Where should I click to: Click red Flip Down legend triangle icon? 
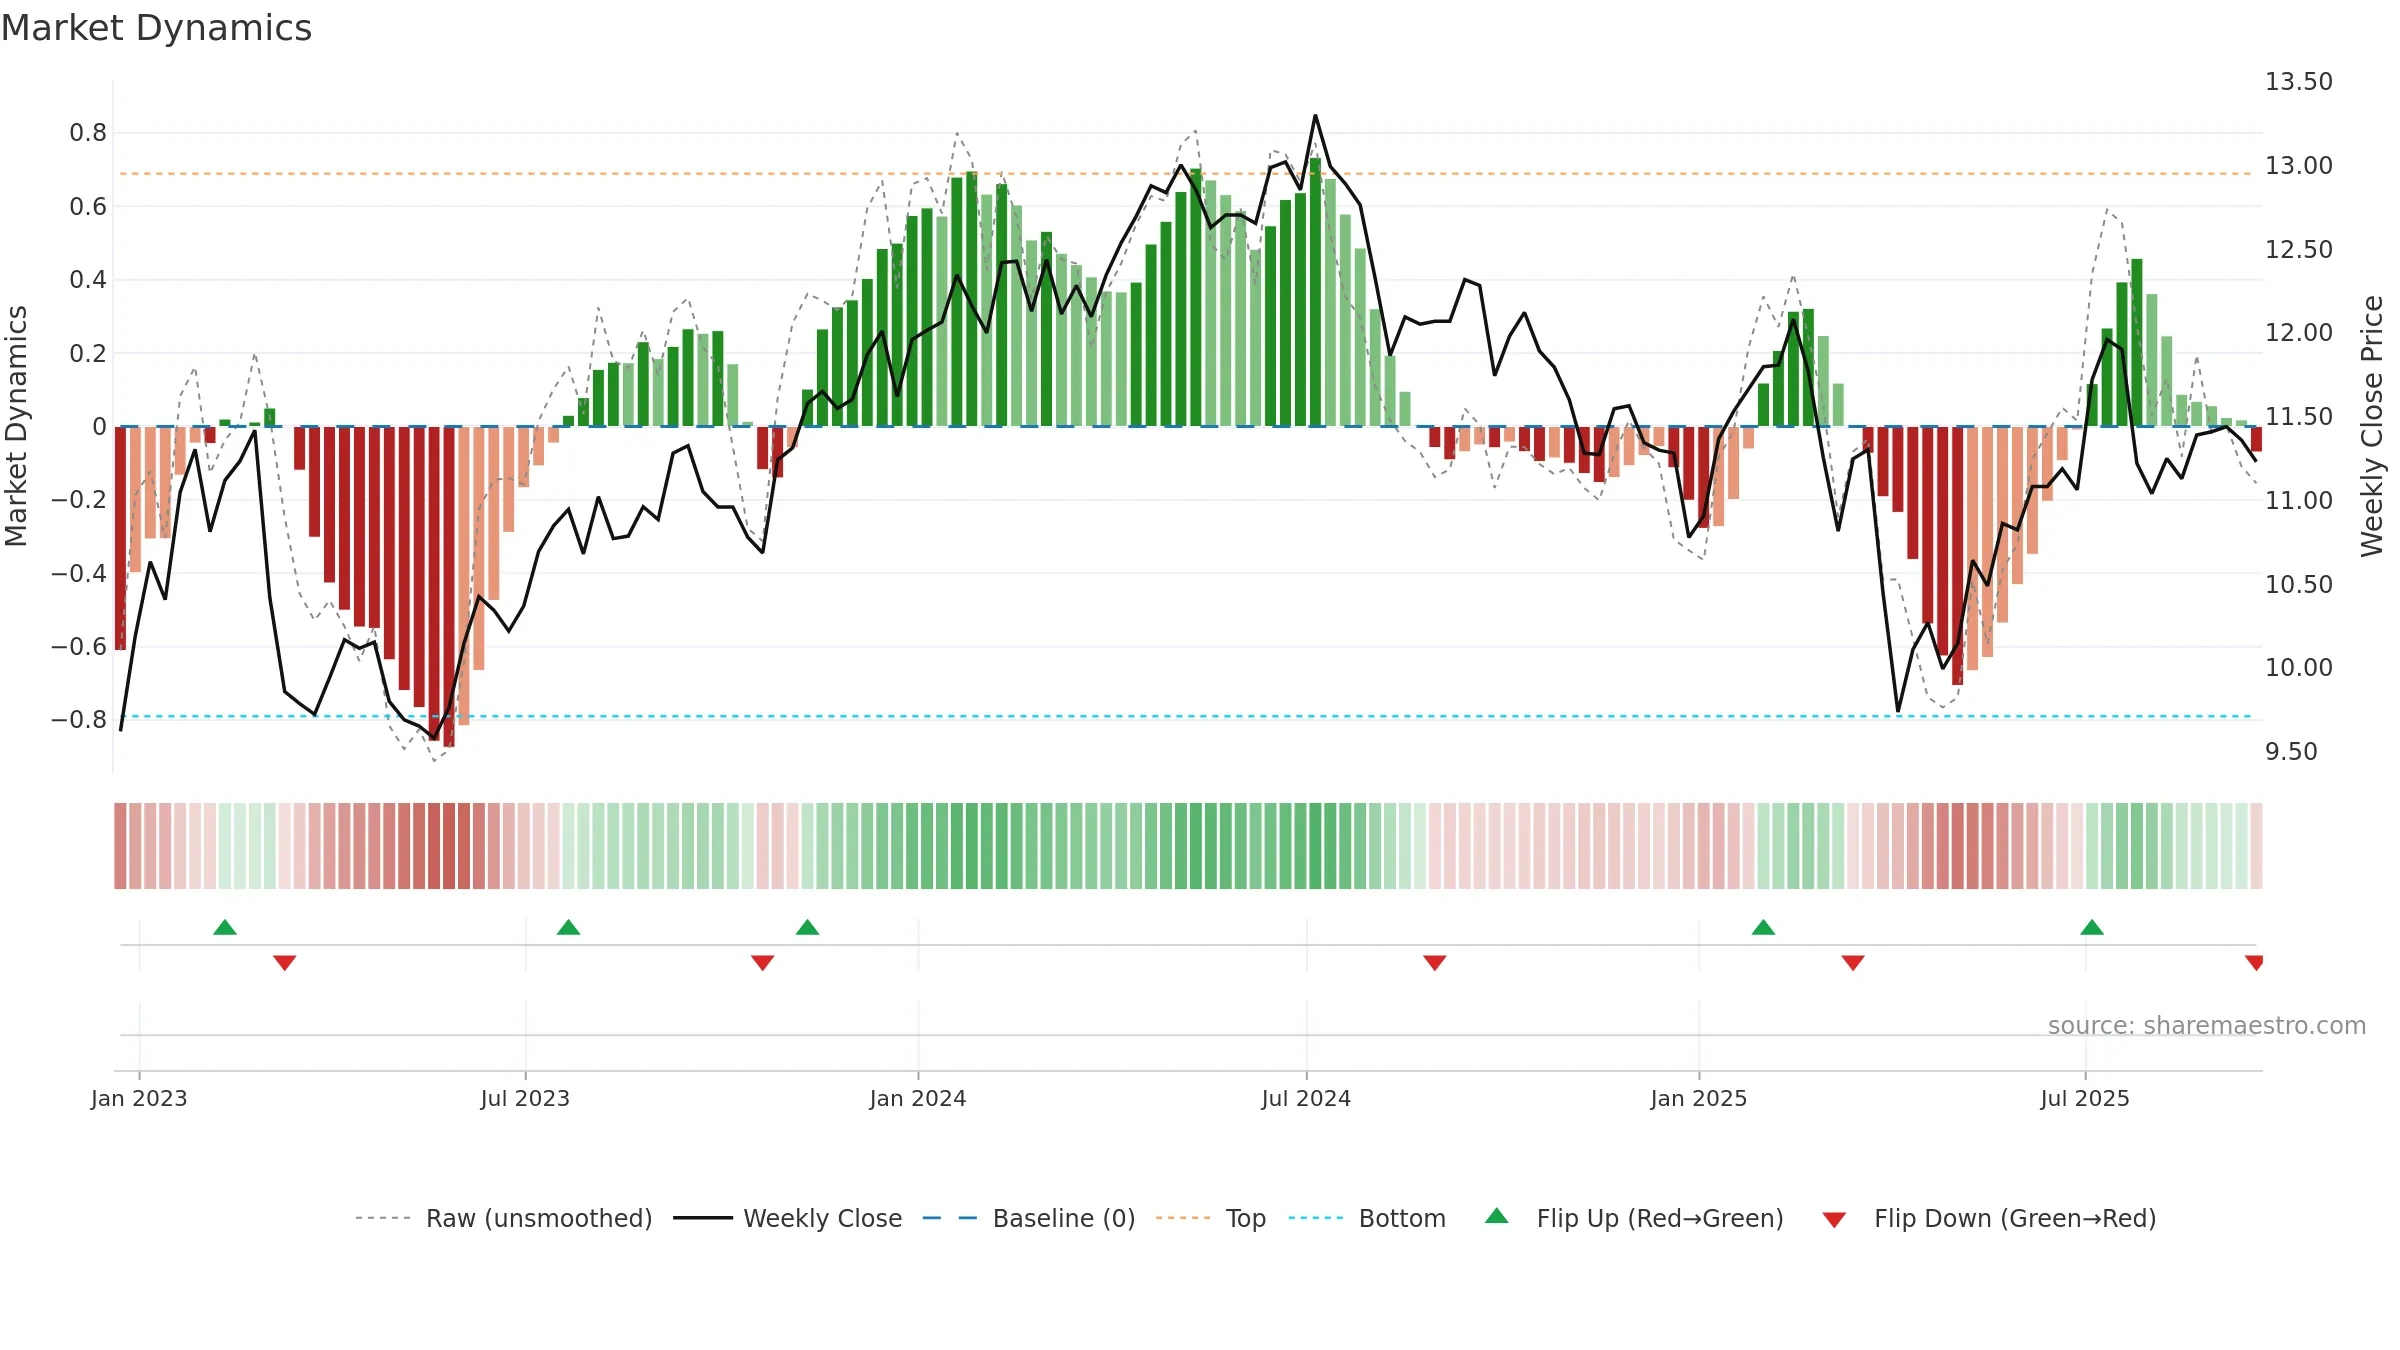point(1834,1220)
